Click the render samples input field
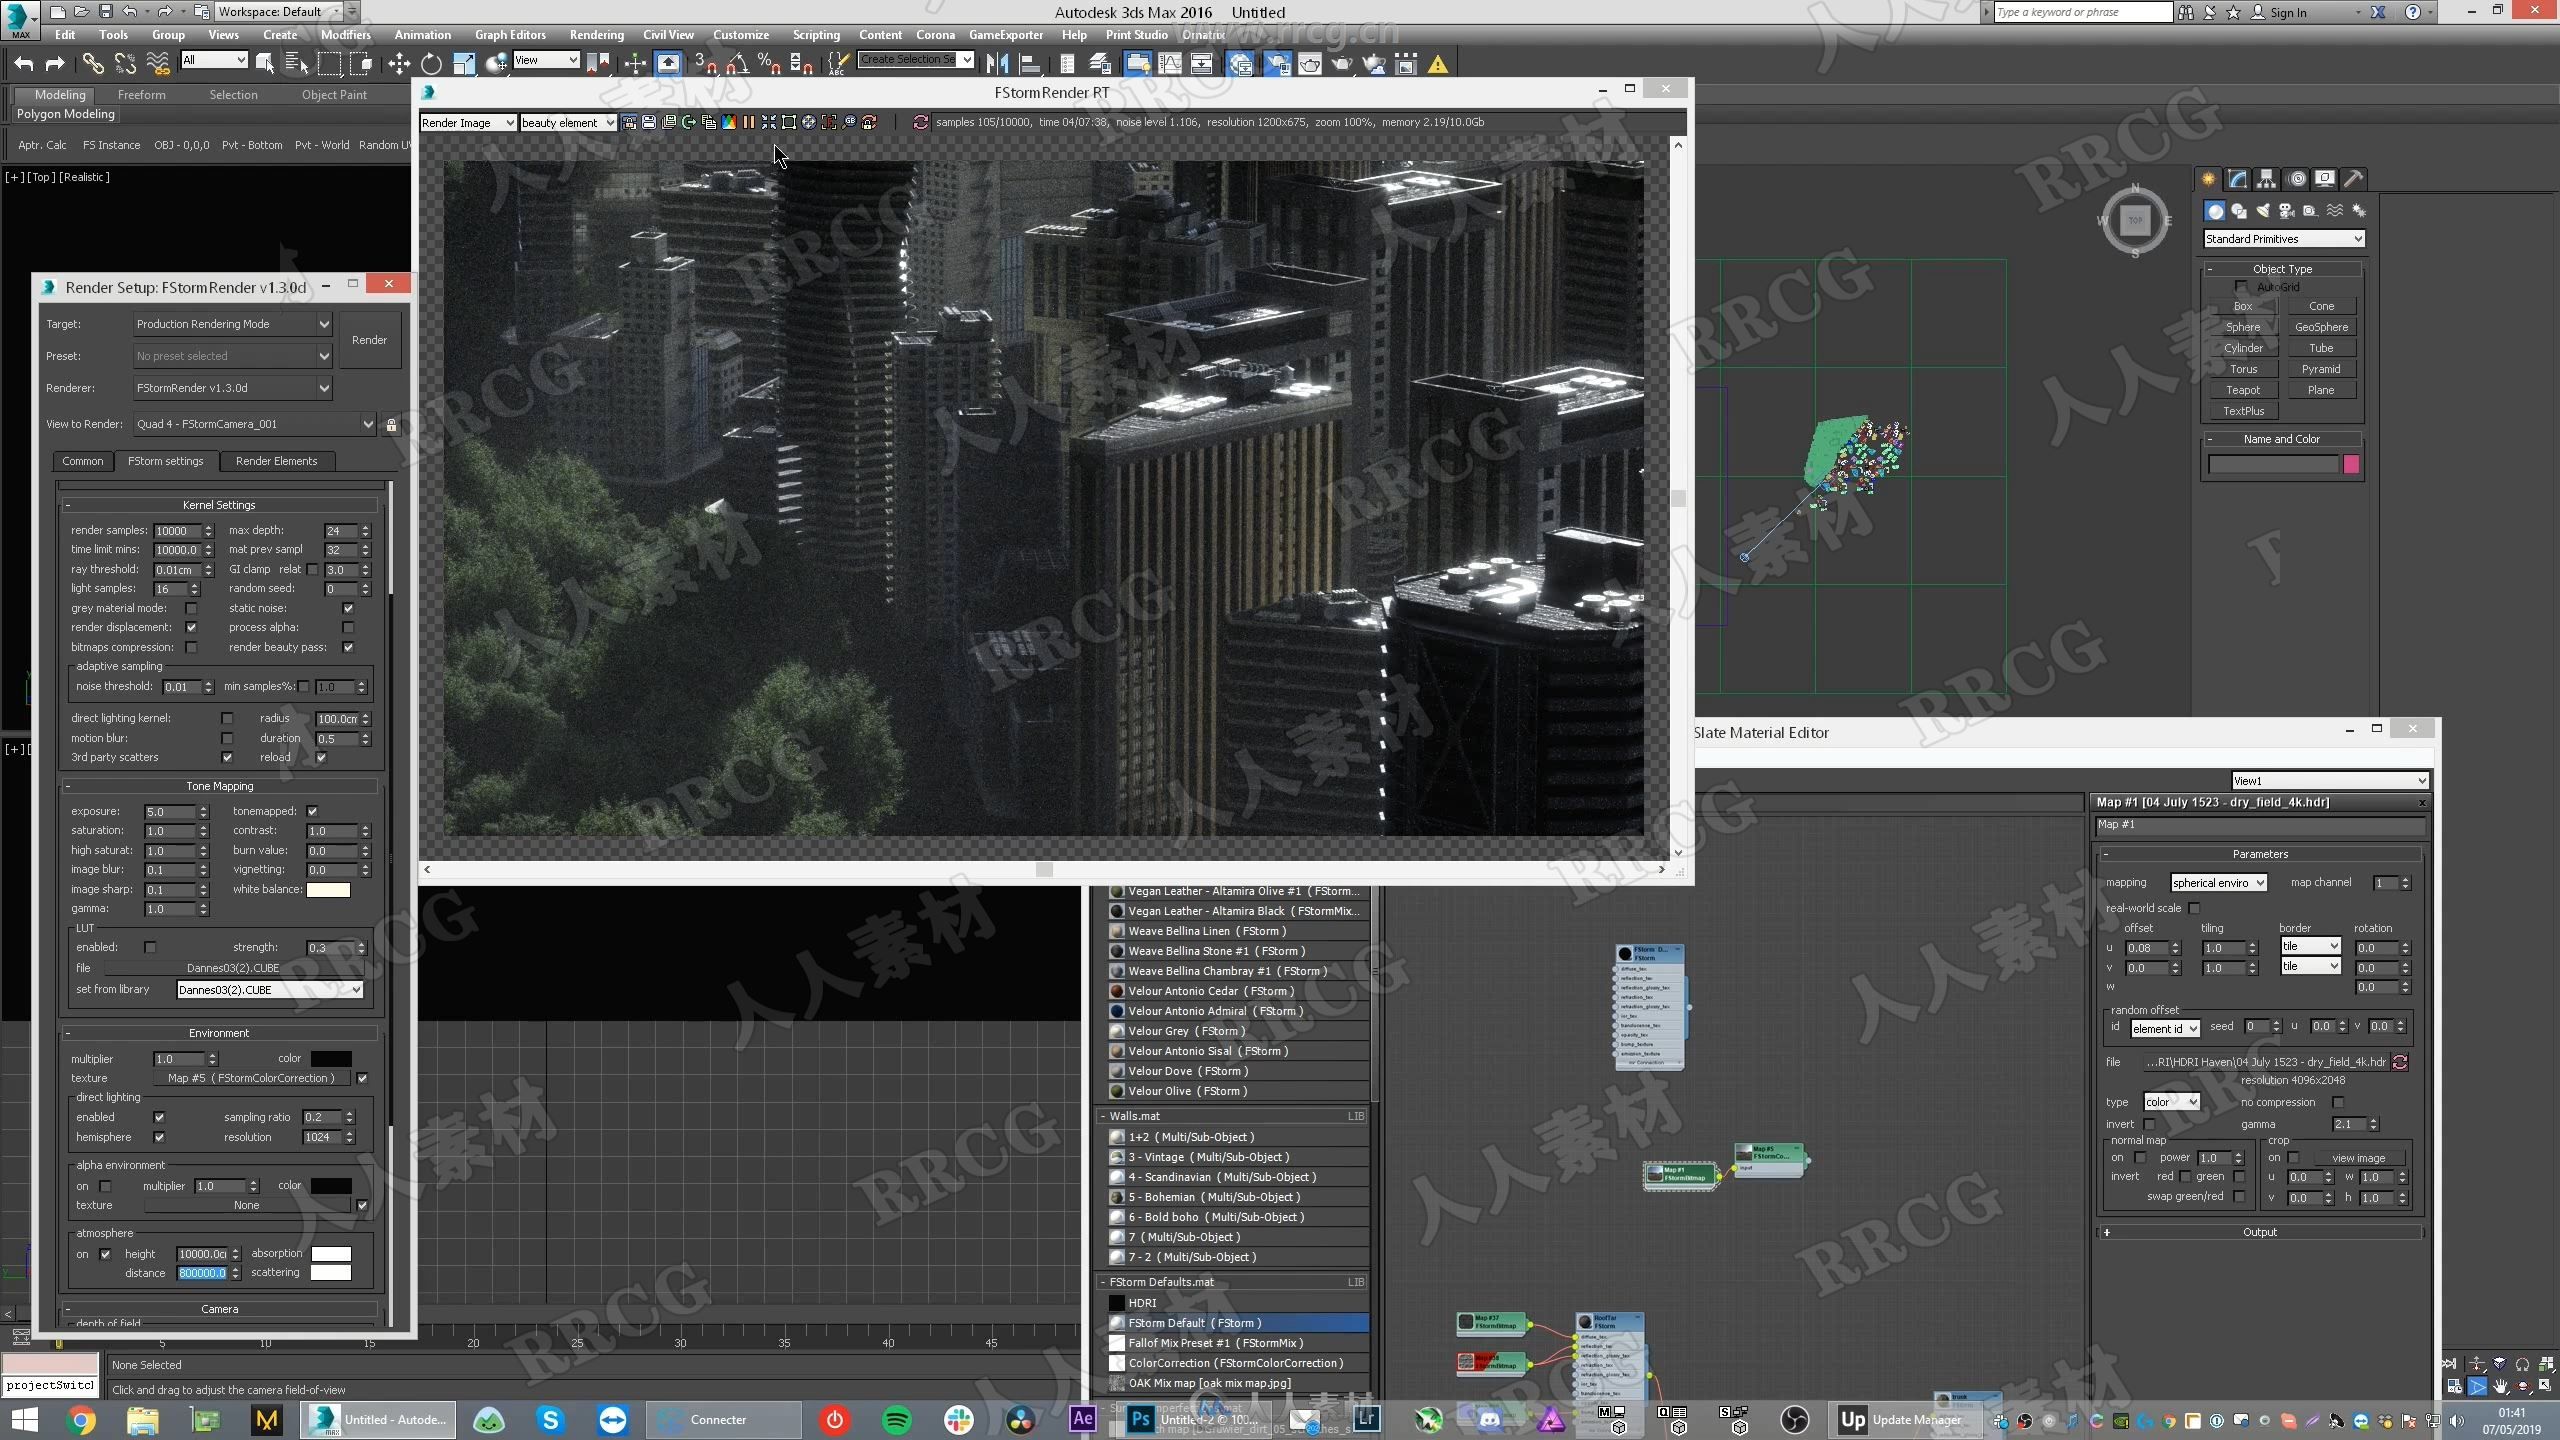This screenshot has width=2560, height=1440. (x=177, y=531)
